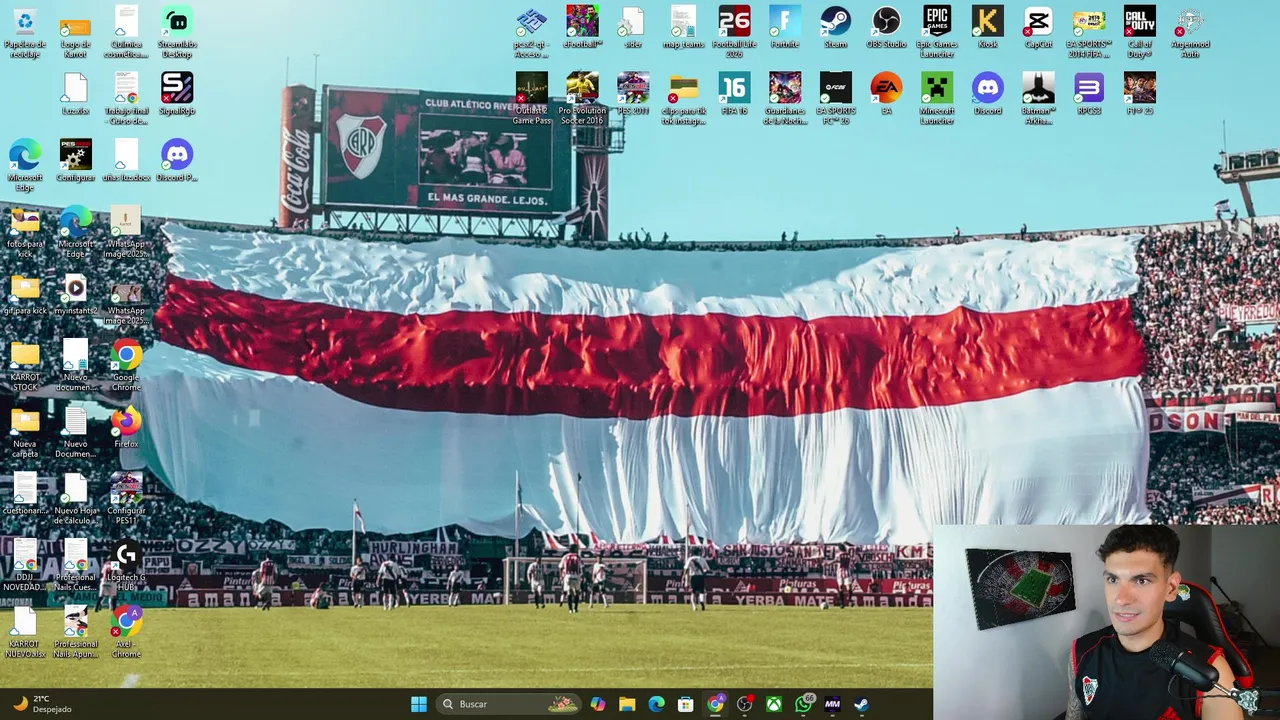The height and width of the screenshot is (720, 1280).
Task: Open Google Chrome from the taskbar
Action: coord(715,704)
